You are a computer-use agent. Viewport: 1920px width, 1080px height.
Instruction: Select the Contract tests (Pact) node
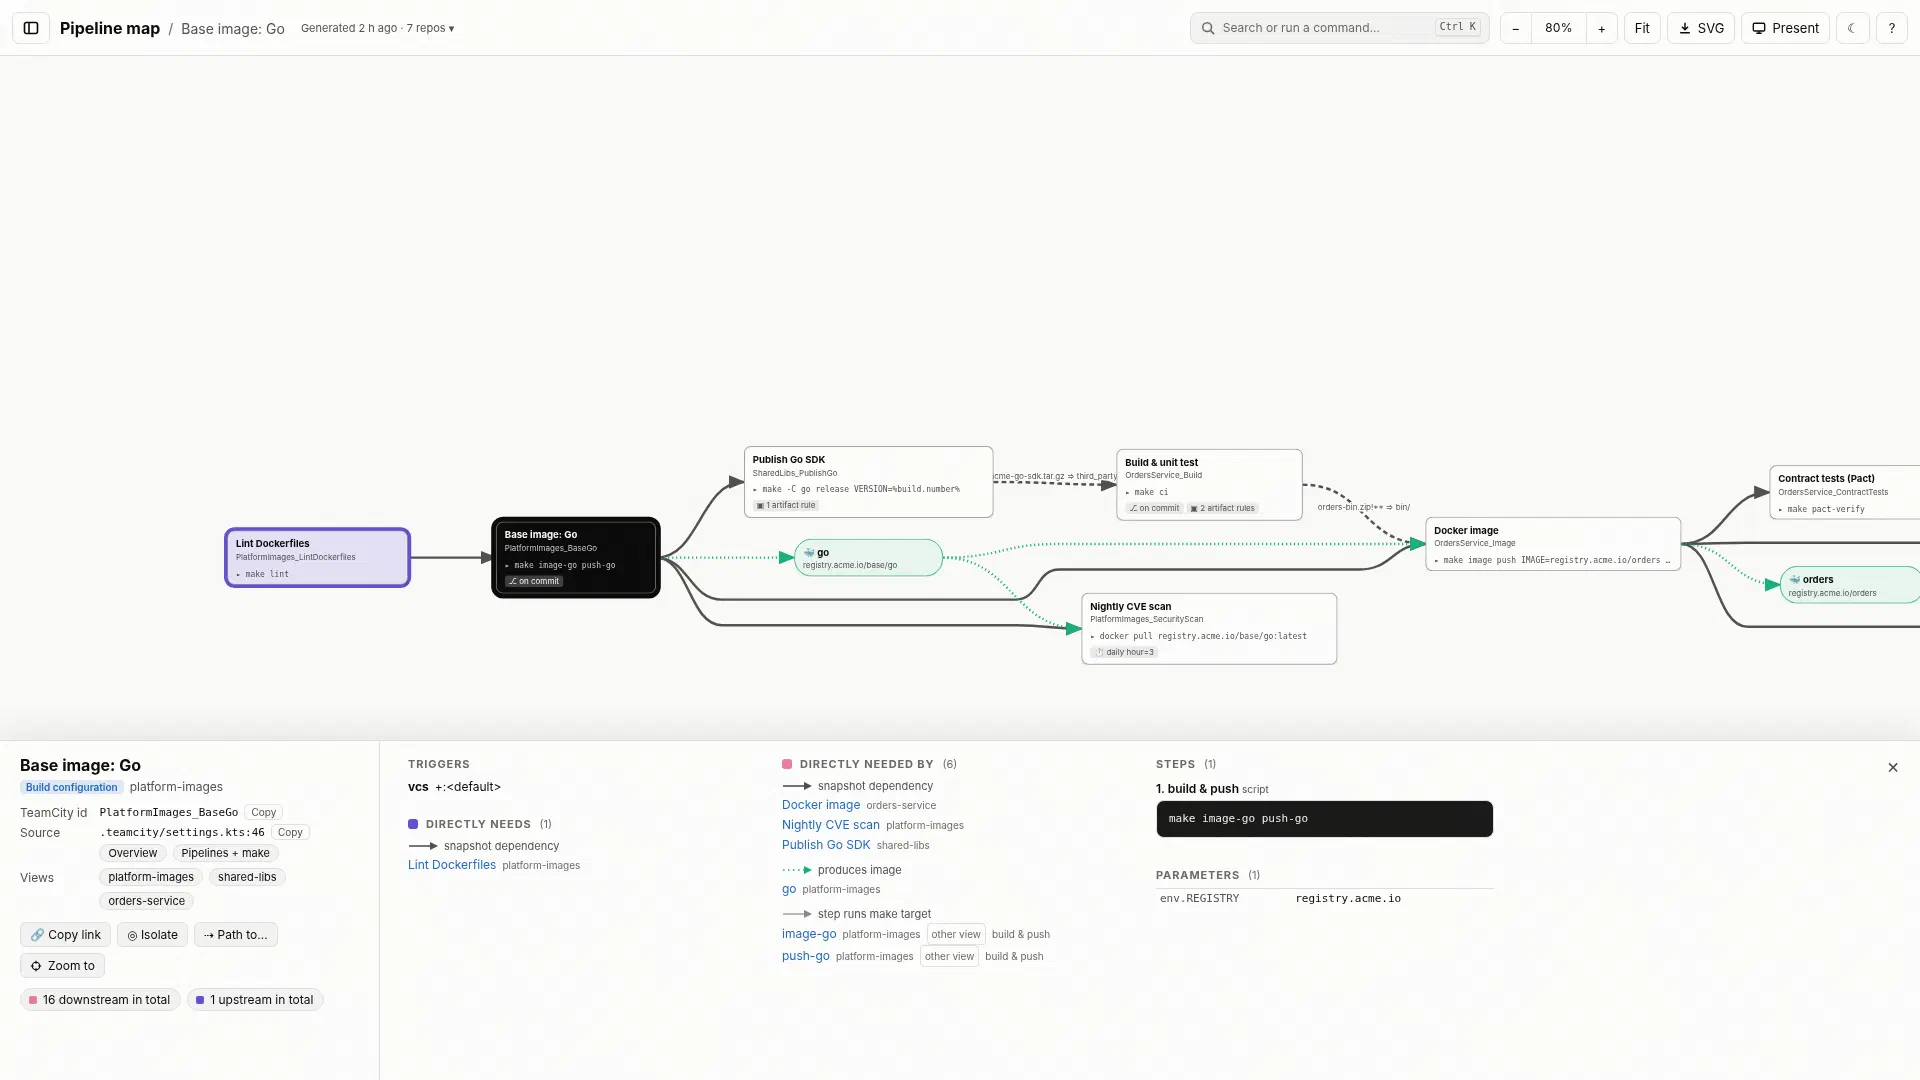(1844, 493)
